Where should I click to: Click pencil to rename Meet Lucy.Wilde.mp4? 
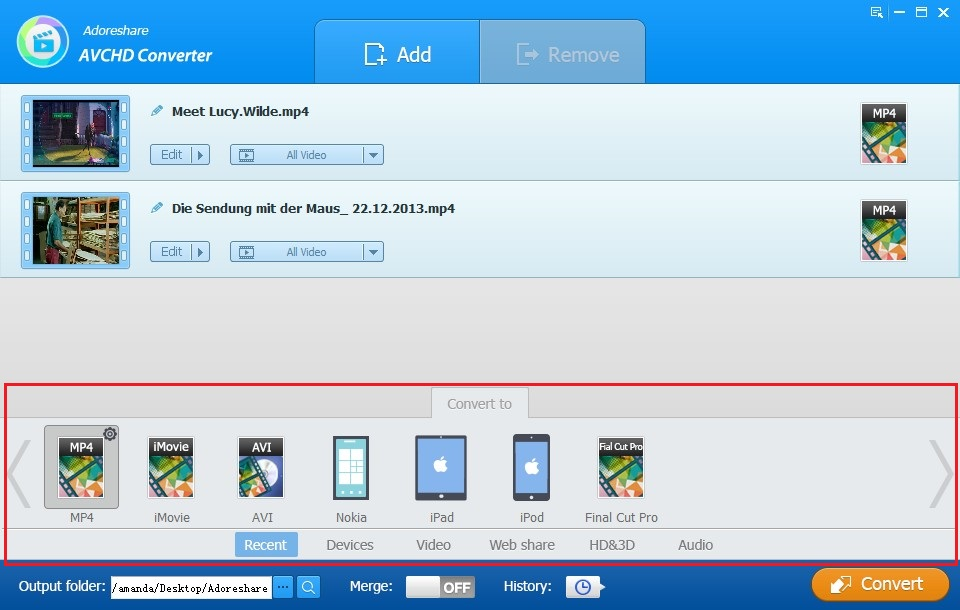click(157, 111)
